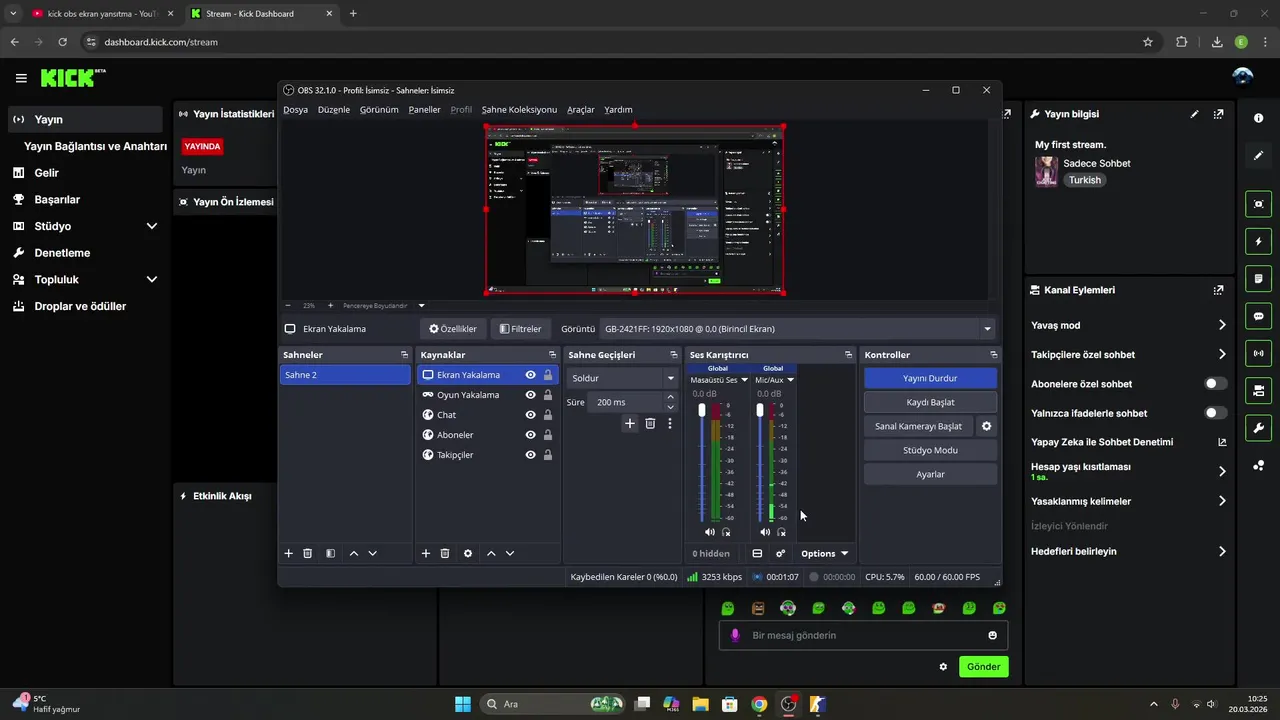The width and height of the screenshot is (1280, 720).
Task: Enable Yalnızca ifadelerle sohbet switch
Action: tap(1215, 413)
